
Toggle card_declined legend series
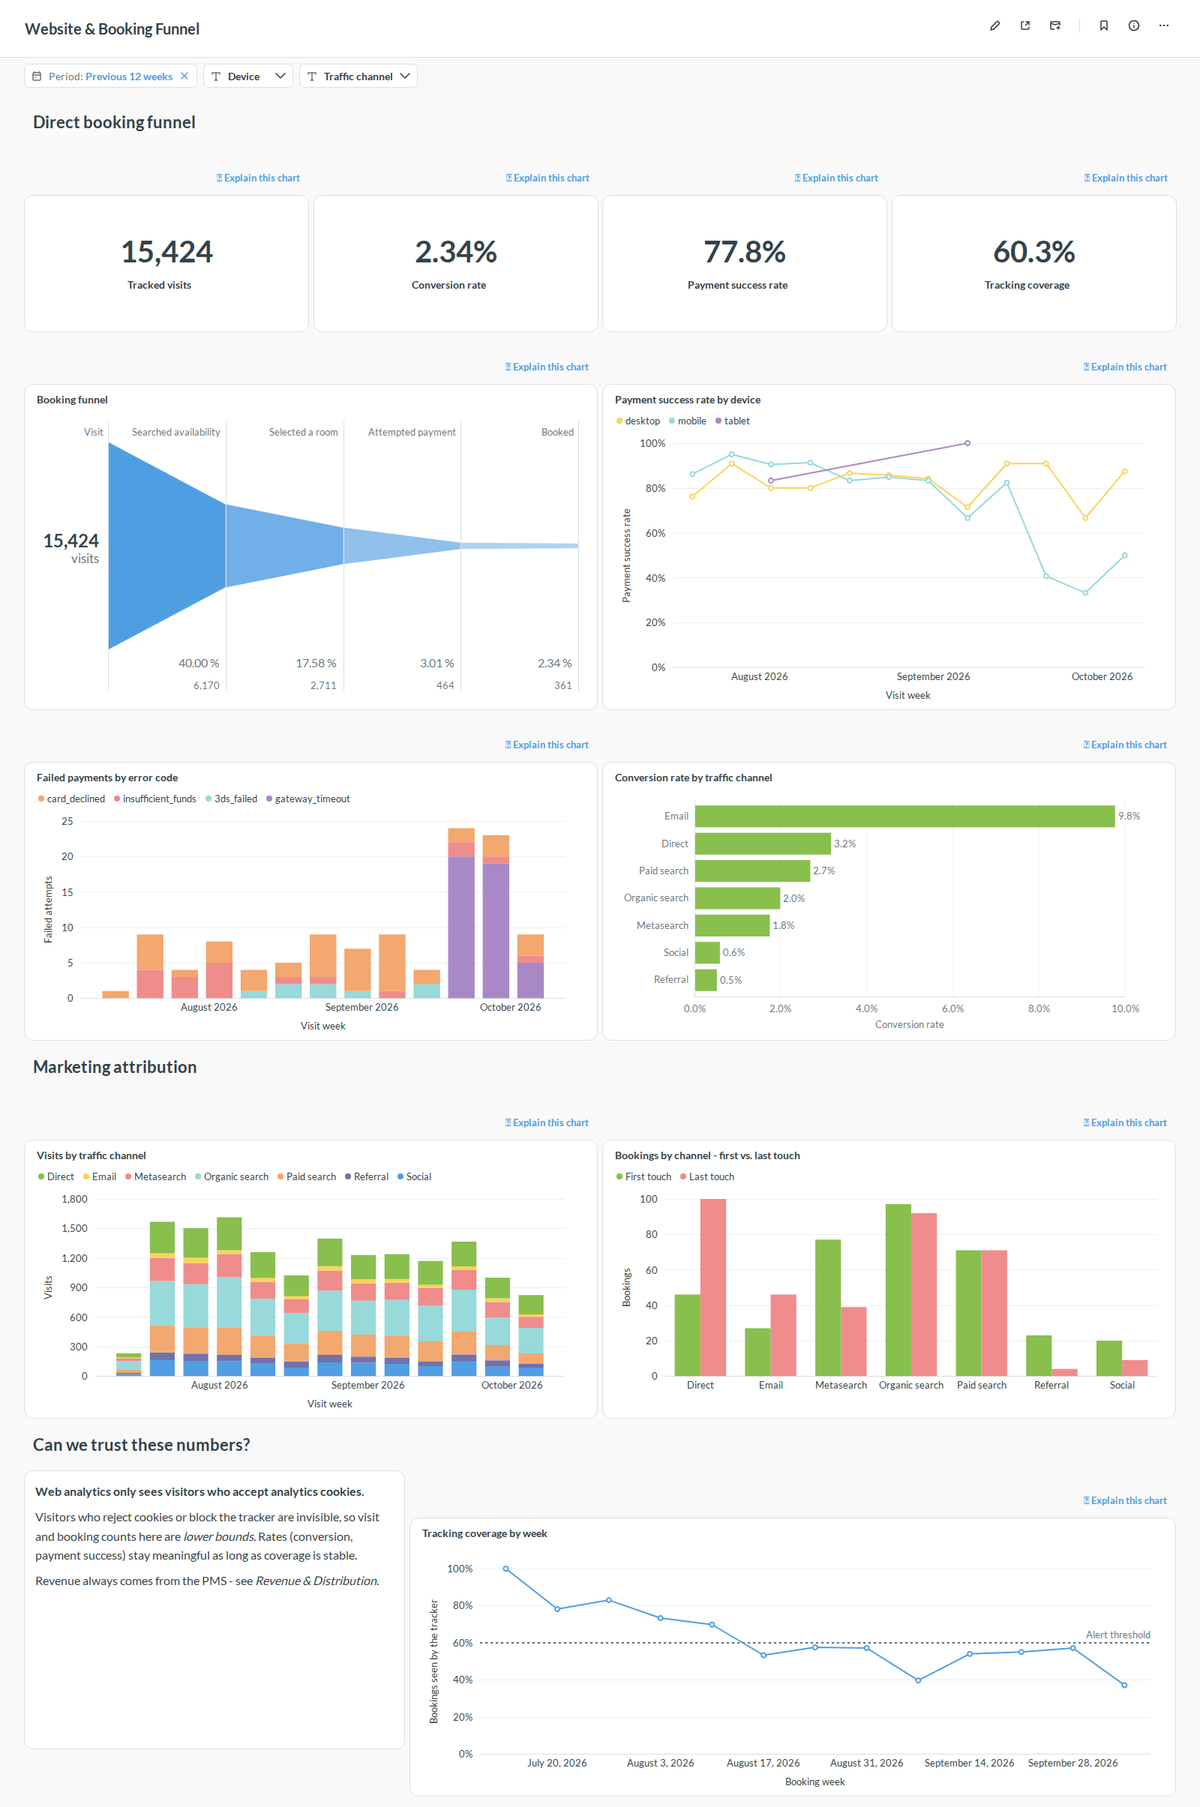[71, 799]
